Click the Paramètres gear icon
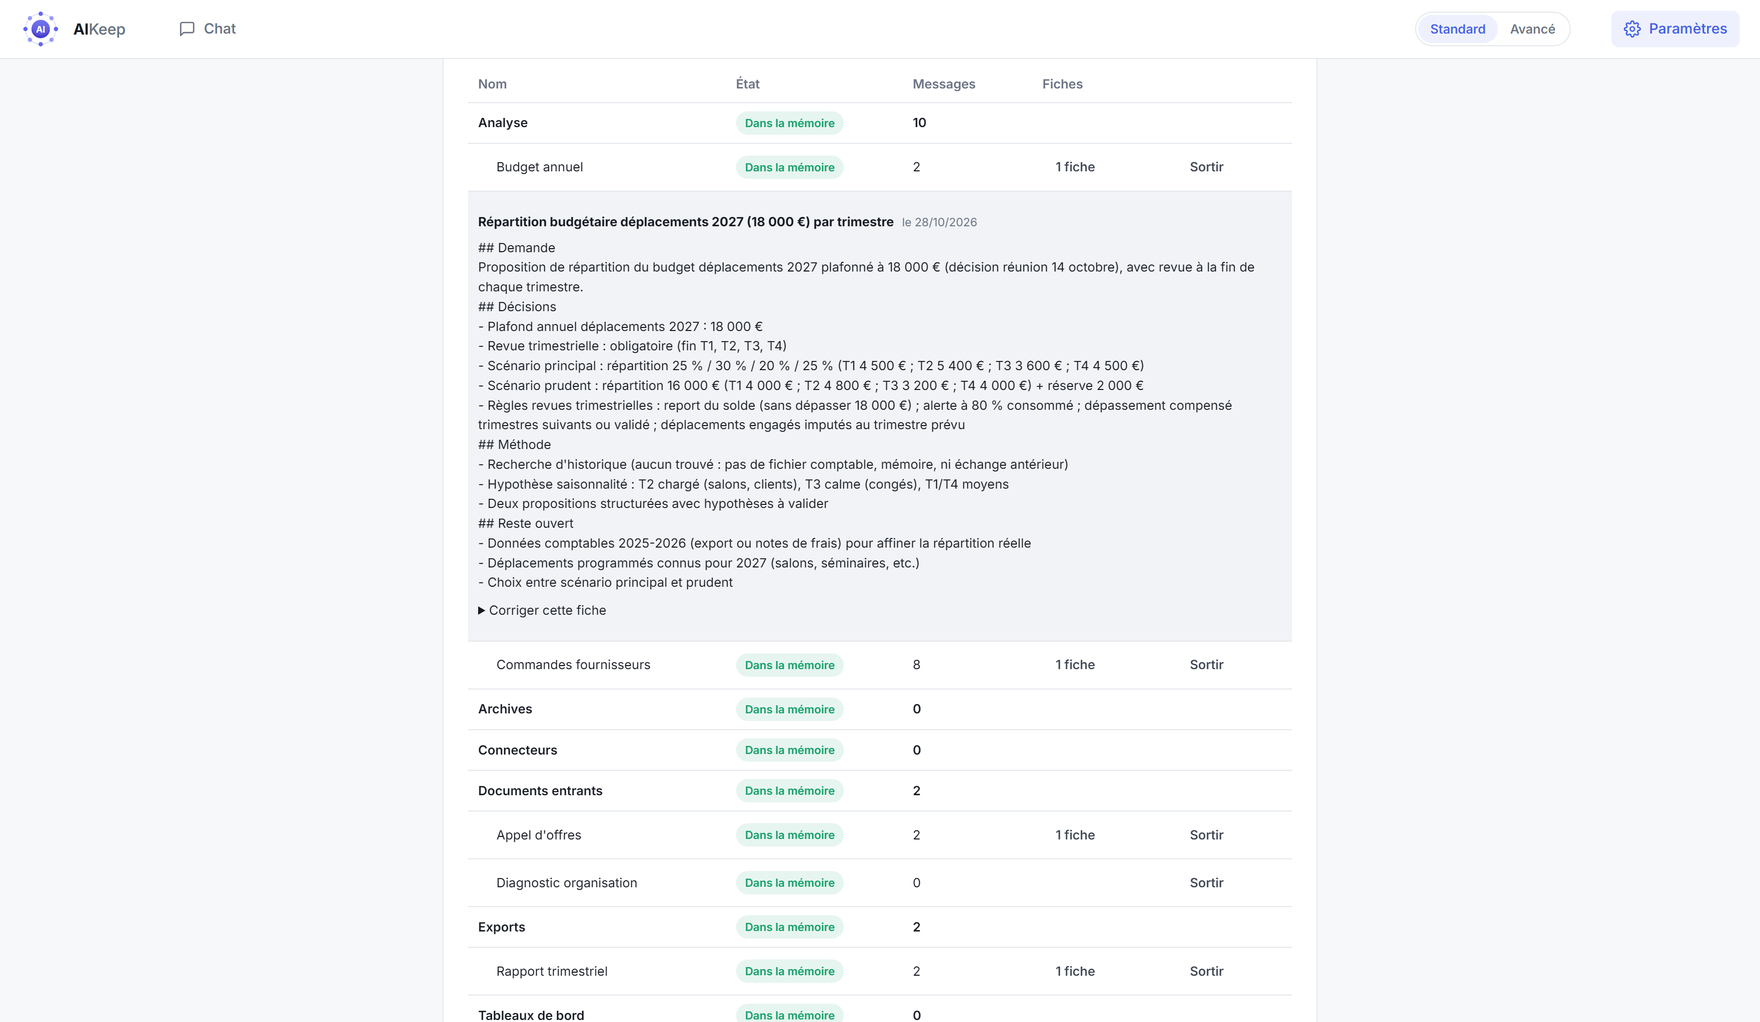1760x1022 pixels. [1632, 29]
